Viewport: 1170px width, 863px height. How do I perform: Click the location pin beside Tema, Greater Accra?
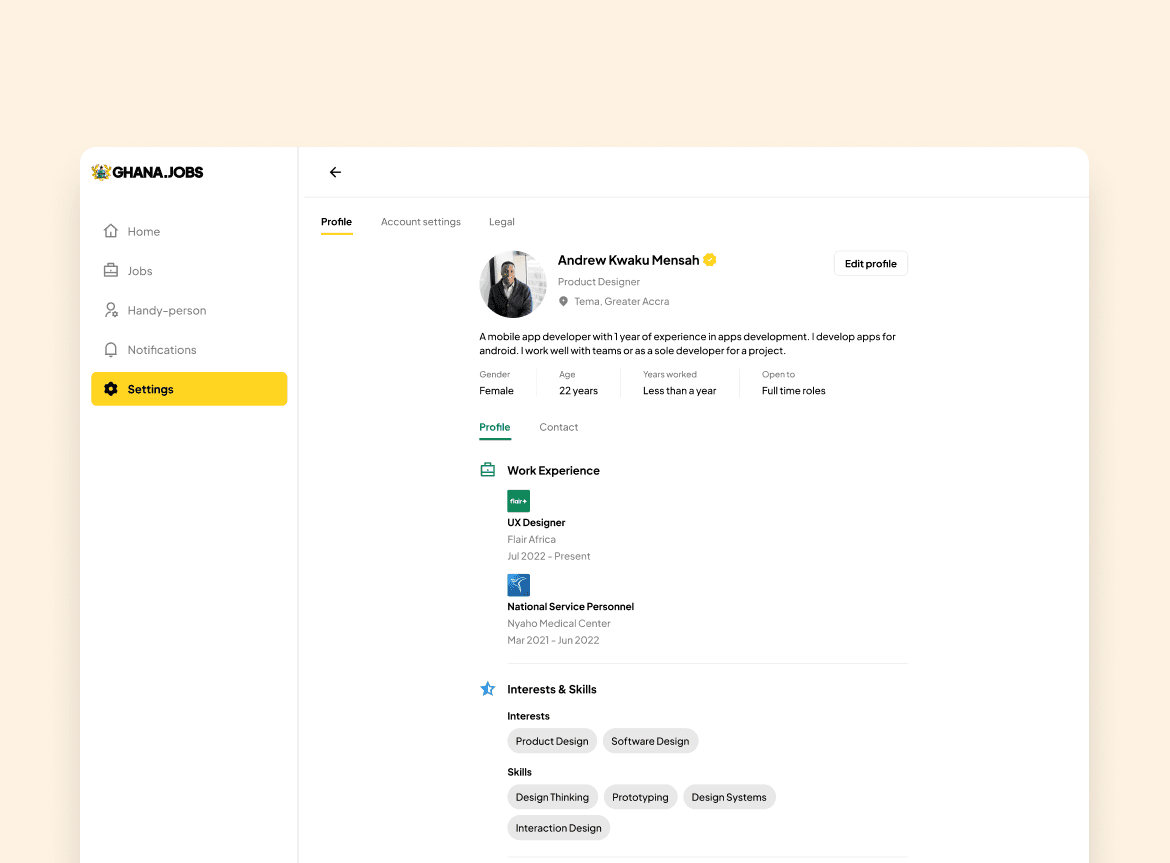coord(563,301)
